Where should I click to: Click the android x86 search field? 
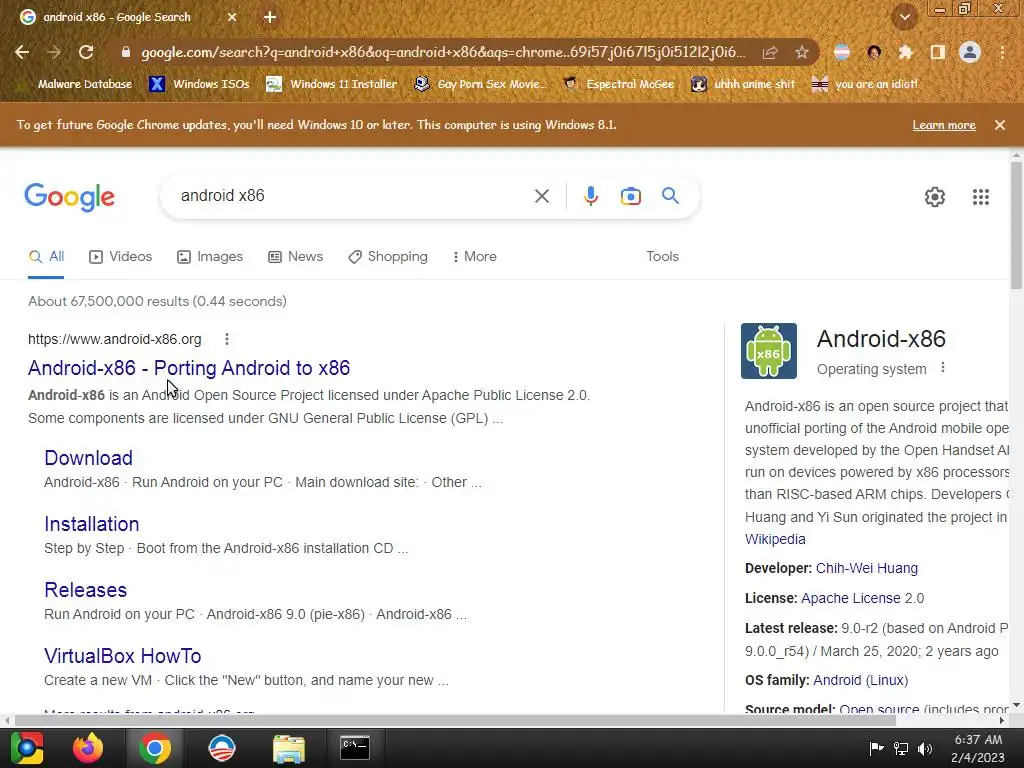coord(353,195)
